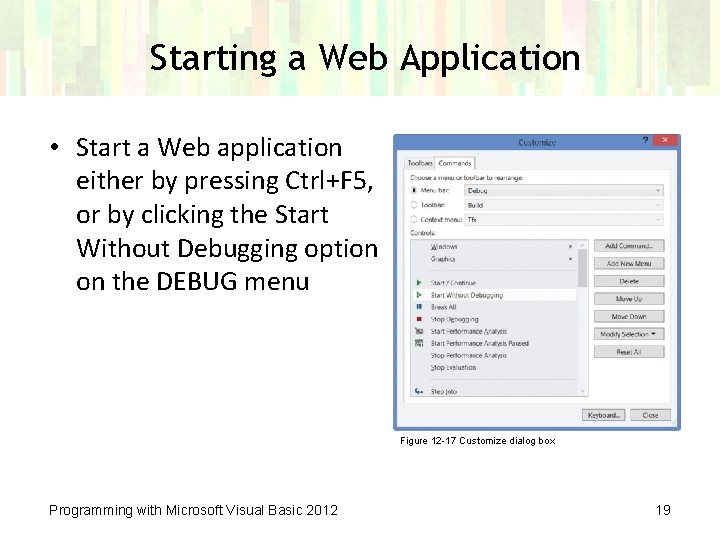This screenshot has width=720, height=540.
Task: Click the green Start / Continue icon
Action: coord(419,283)
